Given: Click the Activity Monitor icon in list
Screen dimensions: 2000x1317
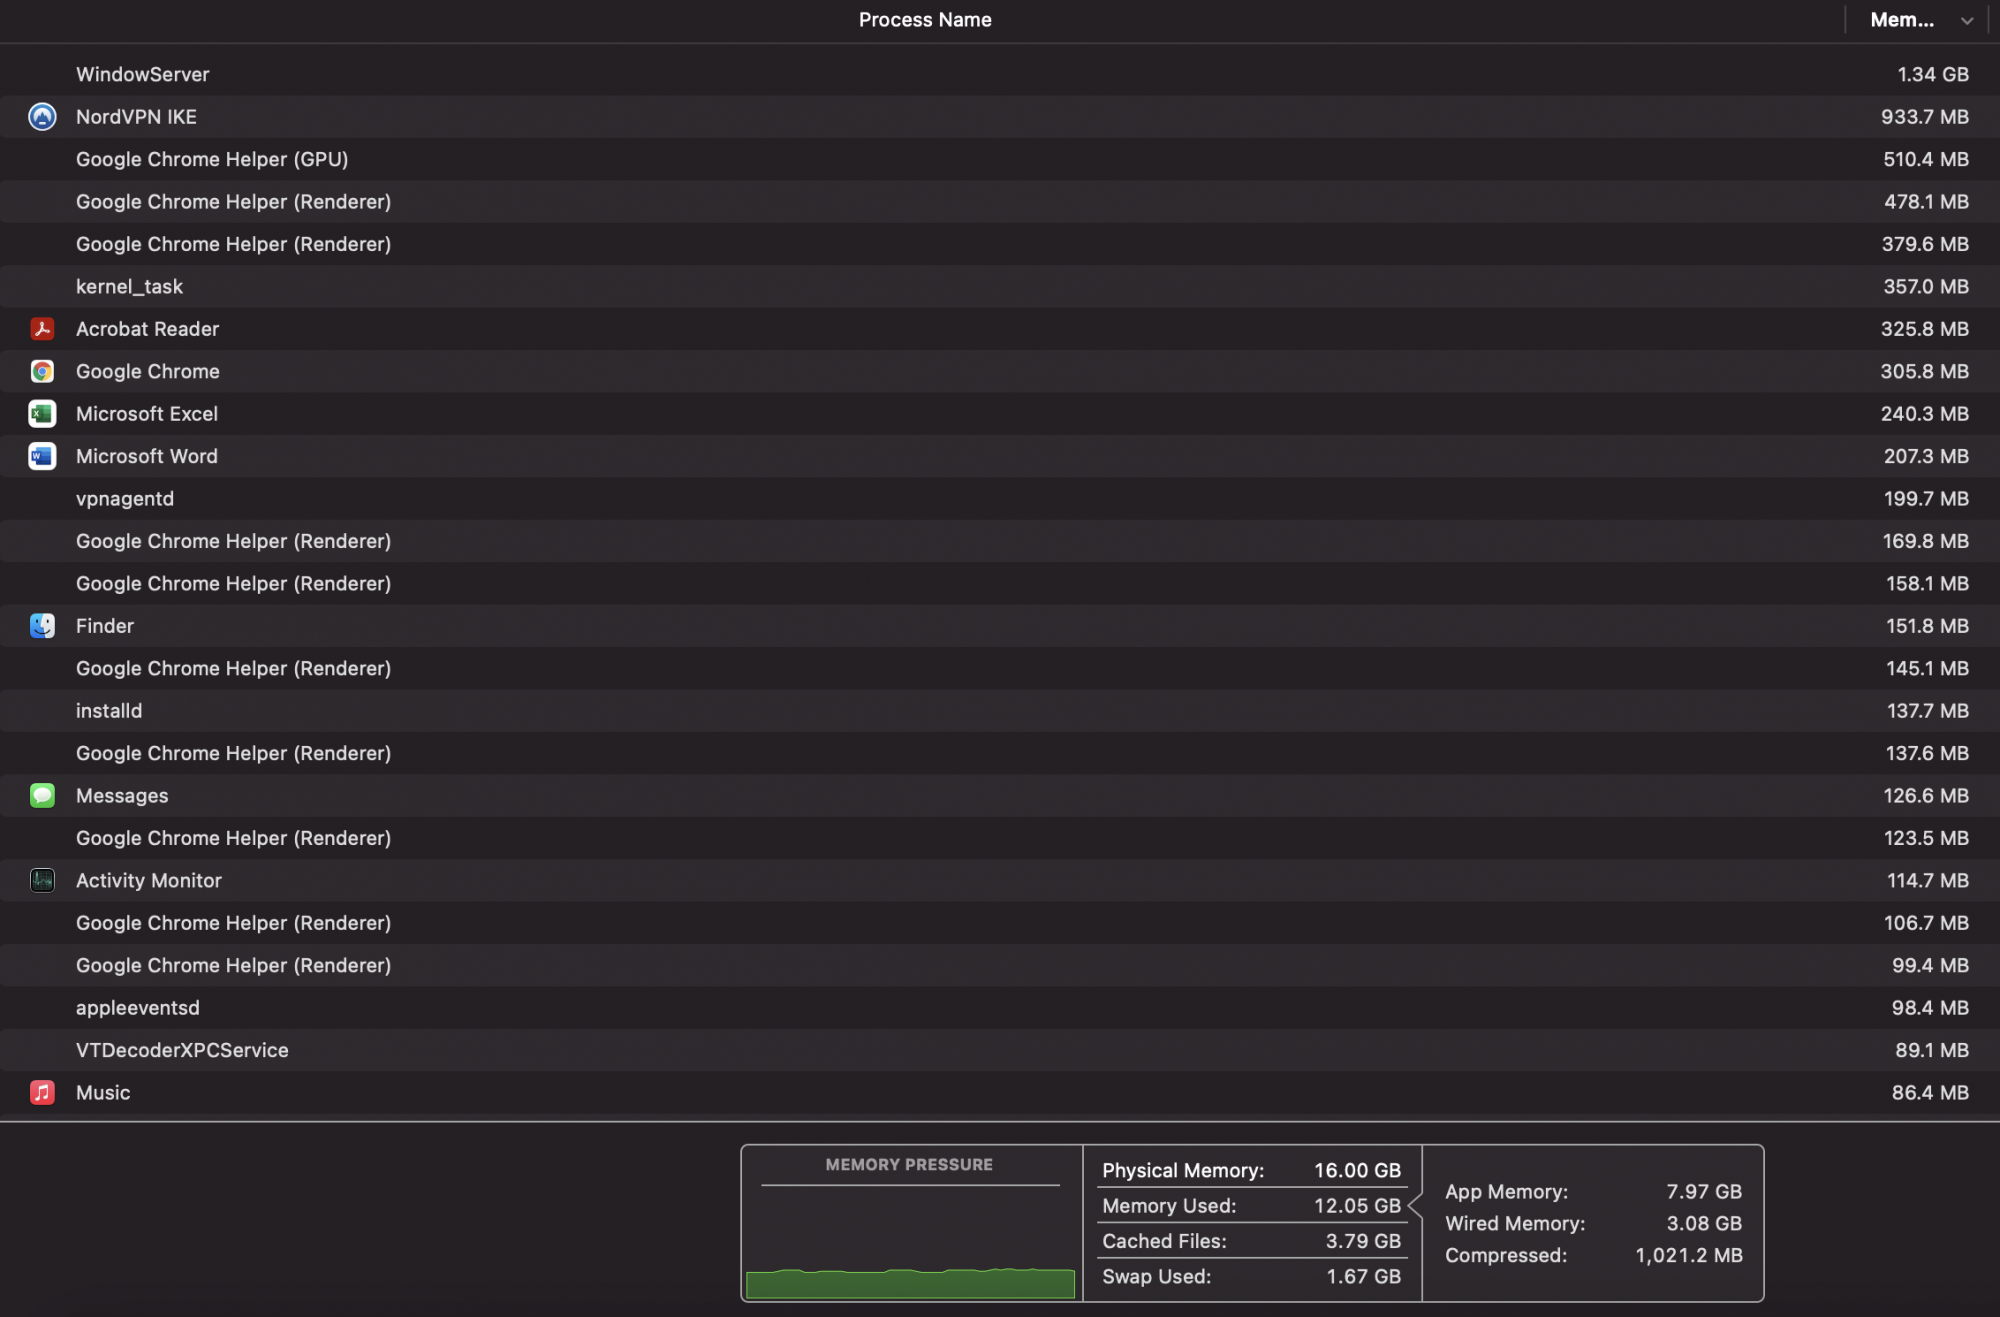Looking at the screenshot, I should point(42,880).
